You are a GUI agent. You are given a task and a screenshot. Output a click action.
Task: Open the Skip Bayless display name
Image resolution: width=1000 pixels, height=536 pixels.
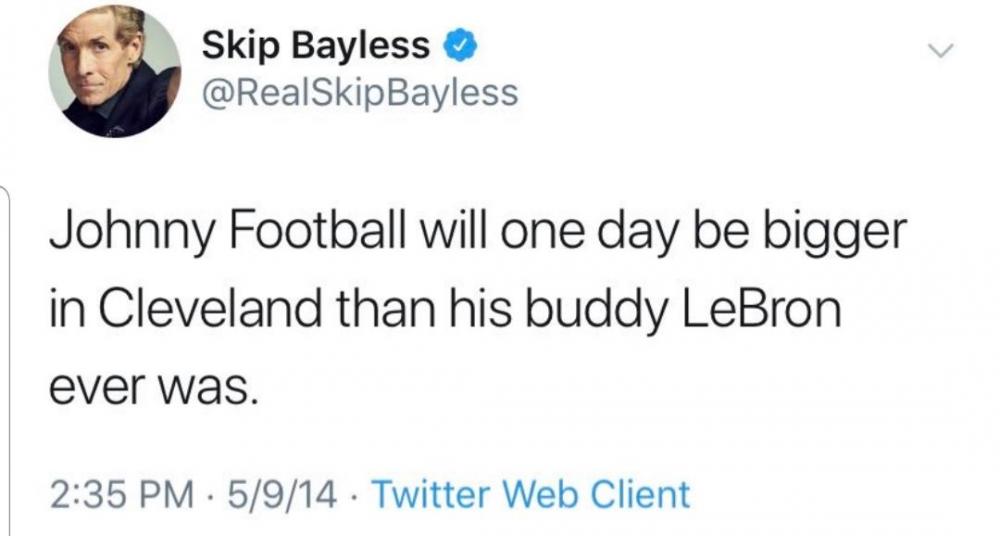click(316, 47)
